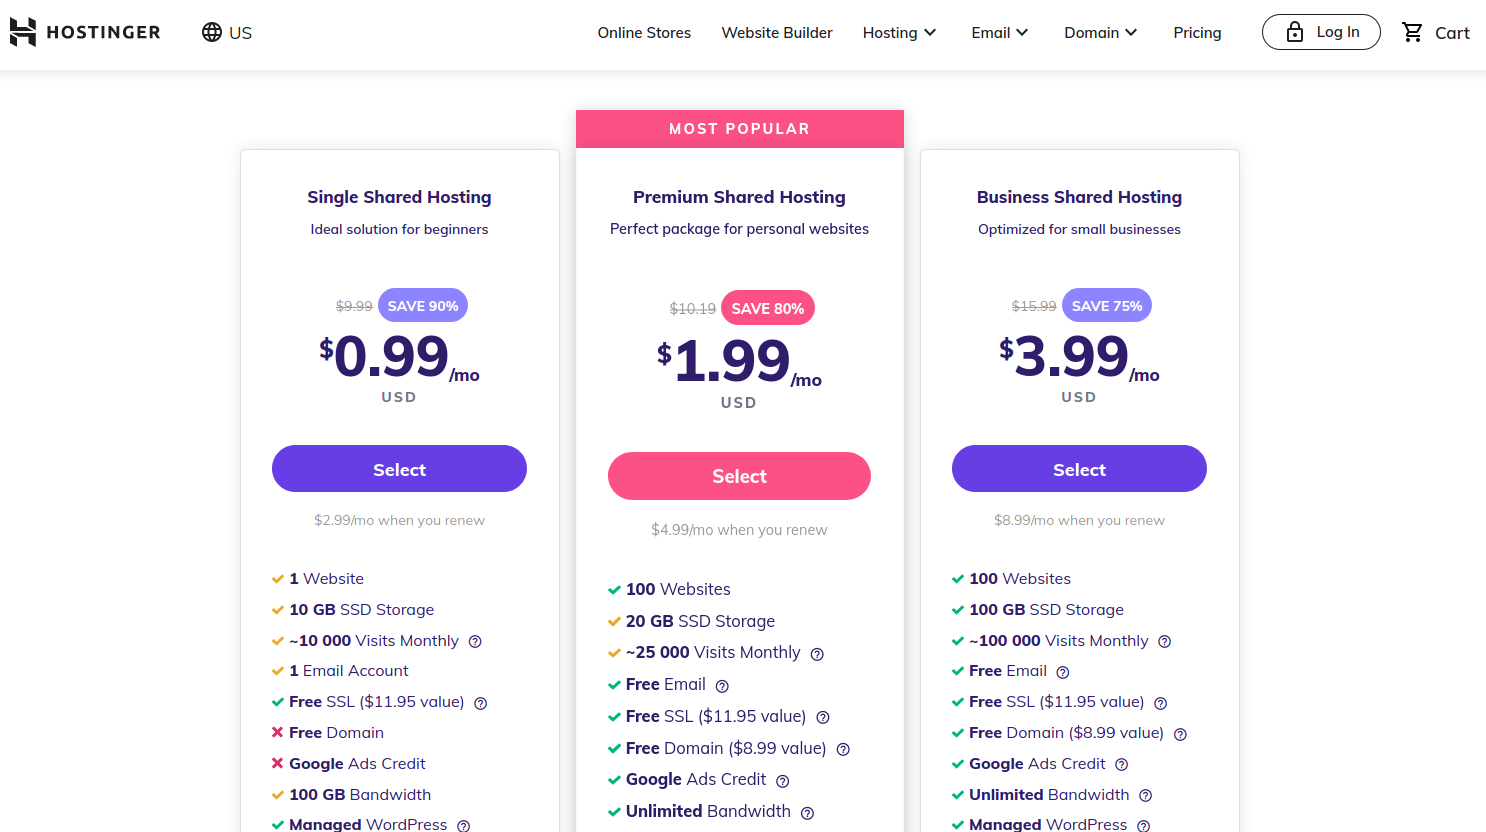Click help icon next to ~100 000 Visits Monthly
This screenshot has height=832, width=1486.
point(1164,642)
